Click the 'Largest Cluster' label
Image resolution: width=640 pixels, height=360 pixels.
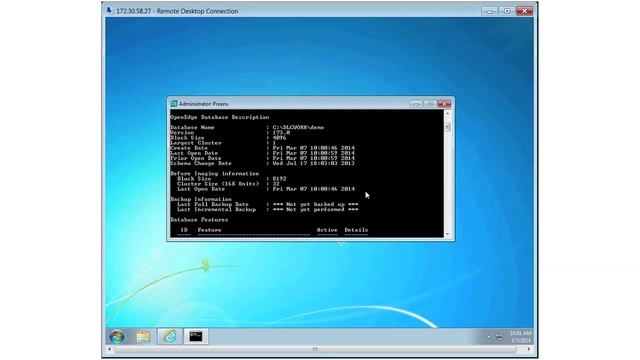point(196,143)
